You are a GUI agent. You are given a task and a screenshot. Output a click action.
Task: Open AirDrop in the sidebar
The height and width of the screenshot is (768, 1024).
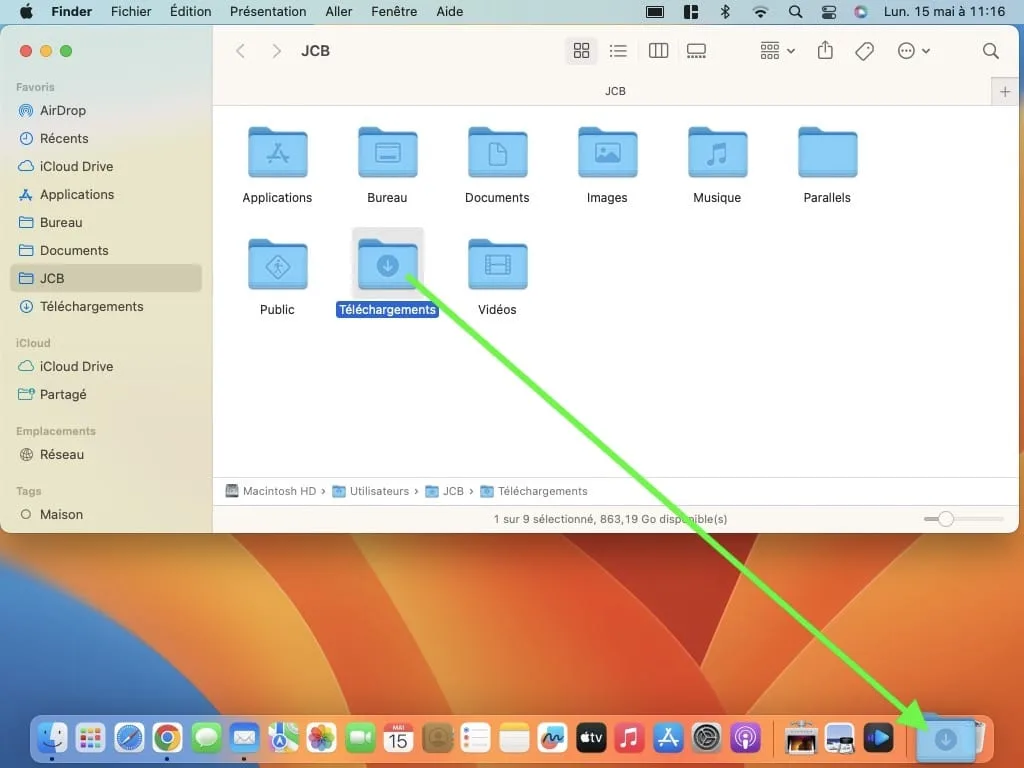coord(106,110)
